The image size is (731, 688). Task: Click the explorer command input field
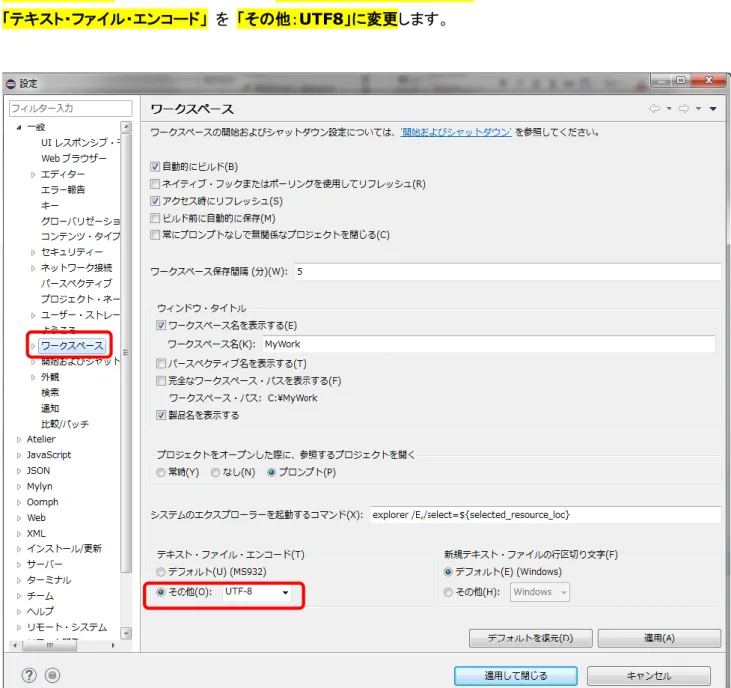pos(545,515)
